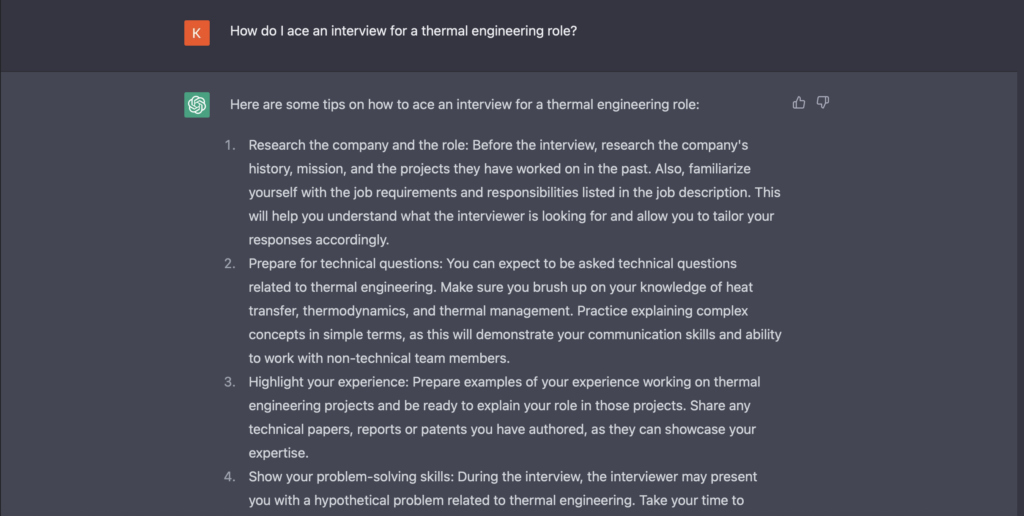Screen dimensions: 1024x516
Task: Click the words "responses accordingly" in tip one
Action: click(x=319, y=240)
